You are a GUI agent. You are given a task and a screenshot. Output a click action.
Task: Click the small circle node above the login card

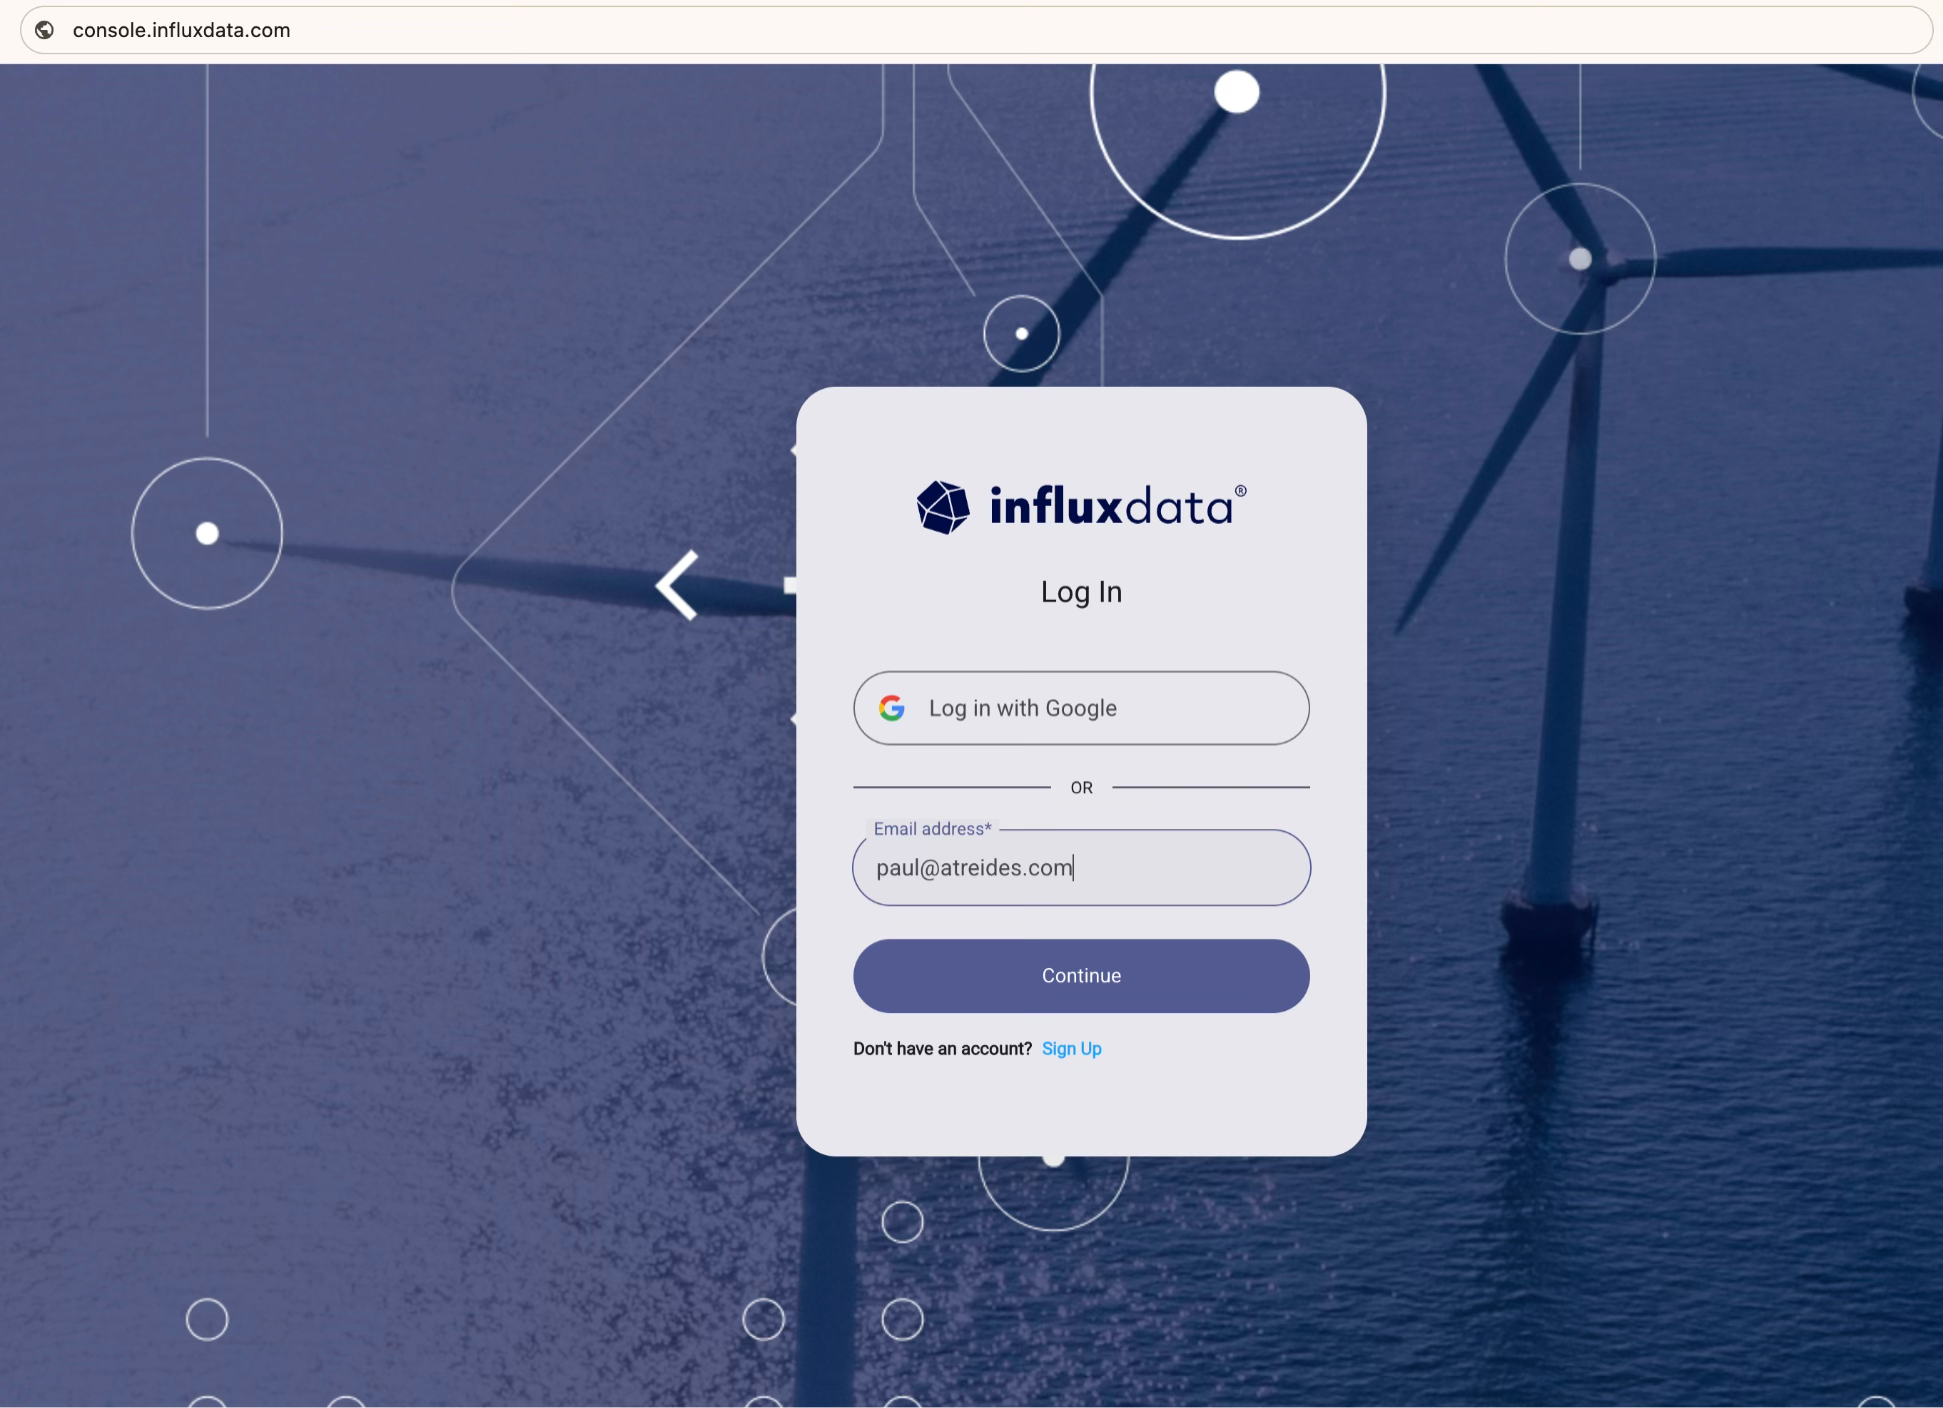(1021, 332)
